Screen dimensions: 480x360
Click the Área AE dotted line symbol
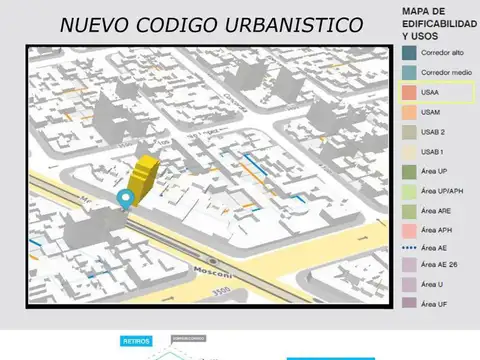point(409,248)
